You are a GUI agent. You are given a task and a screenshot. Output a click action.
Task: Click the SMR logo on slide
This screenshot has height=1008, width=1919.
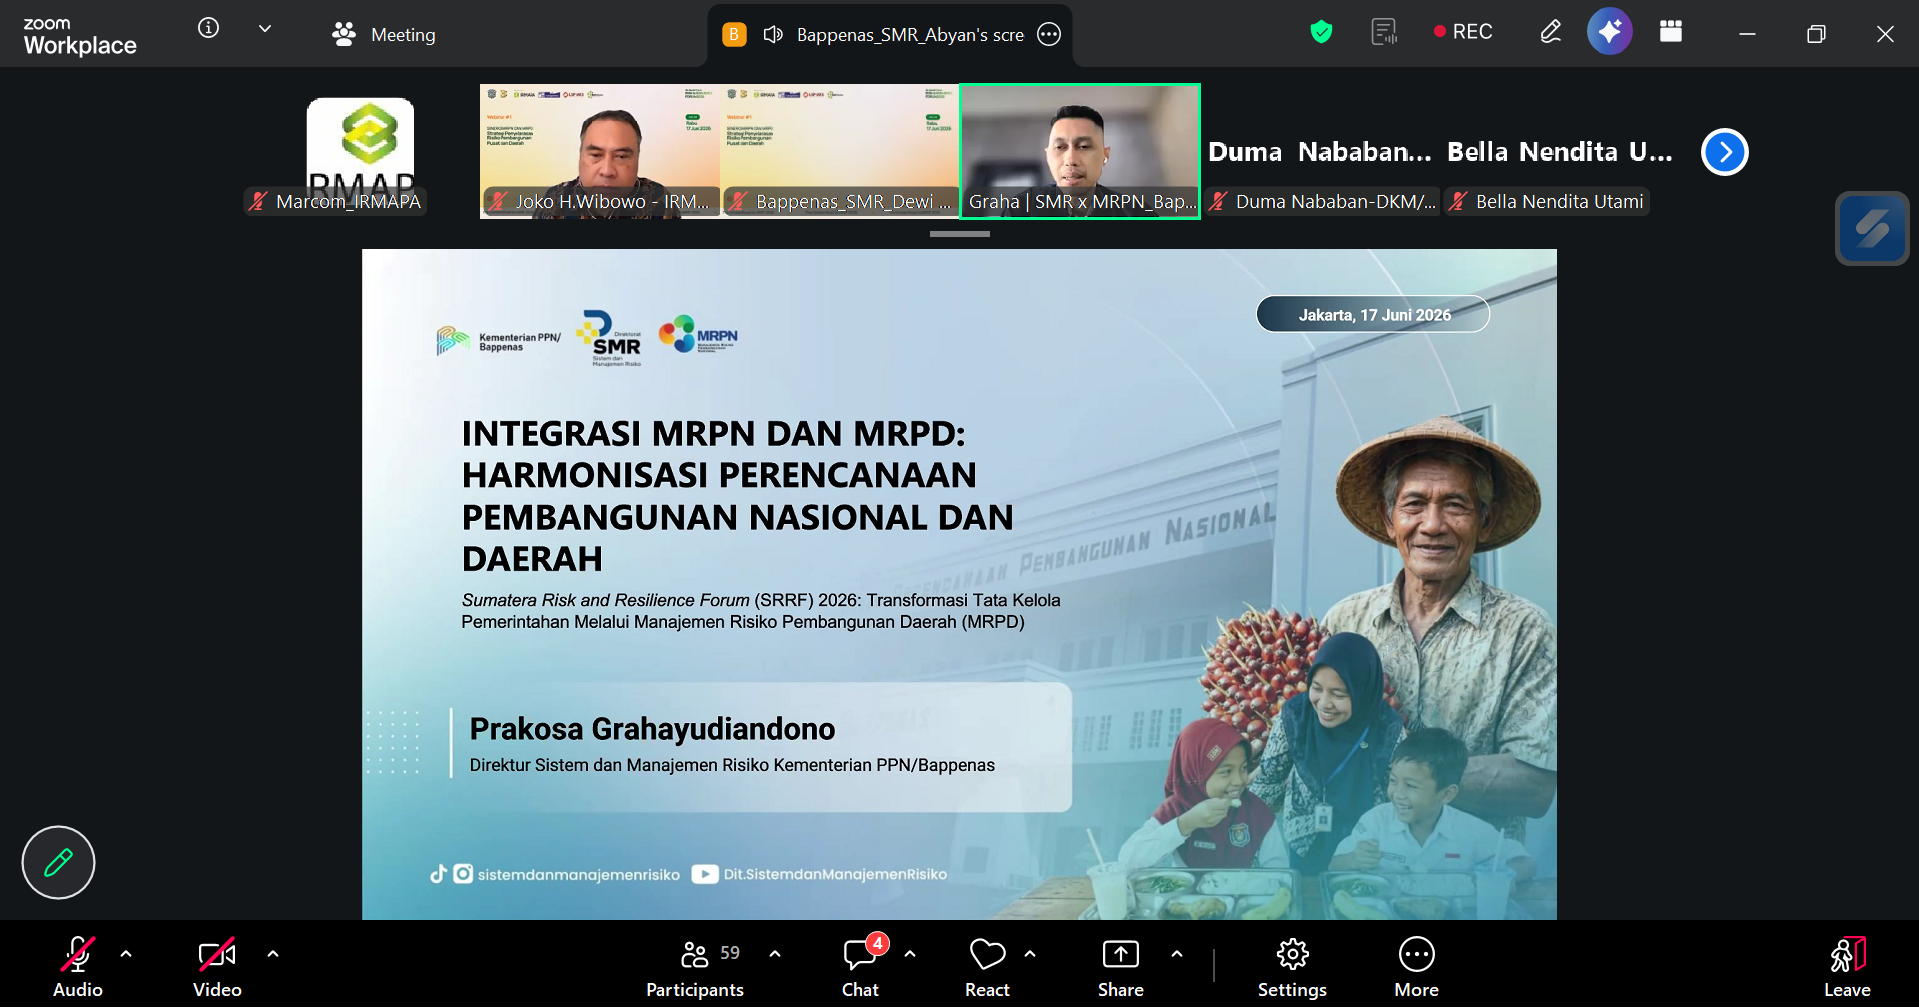(611, 338)
